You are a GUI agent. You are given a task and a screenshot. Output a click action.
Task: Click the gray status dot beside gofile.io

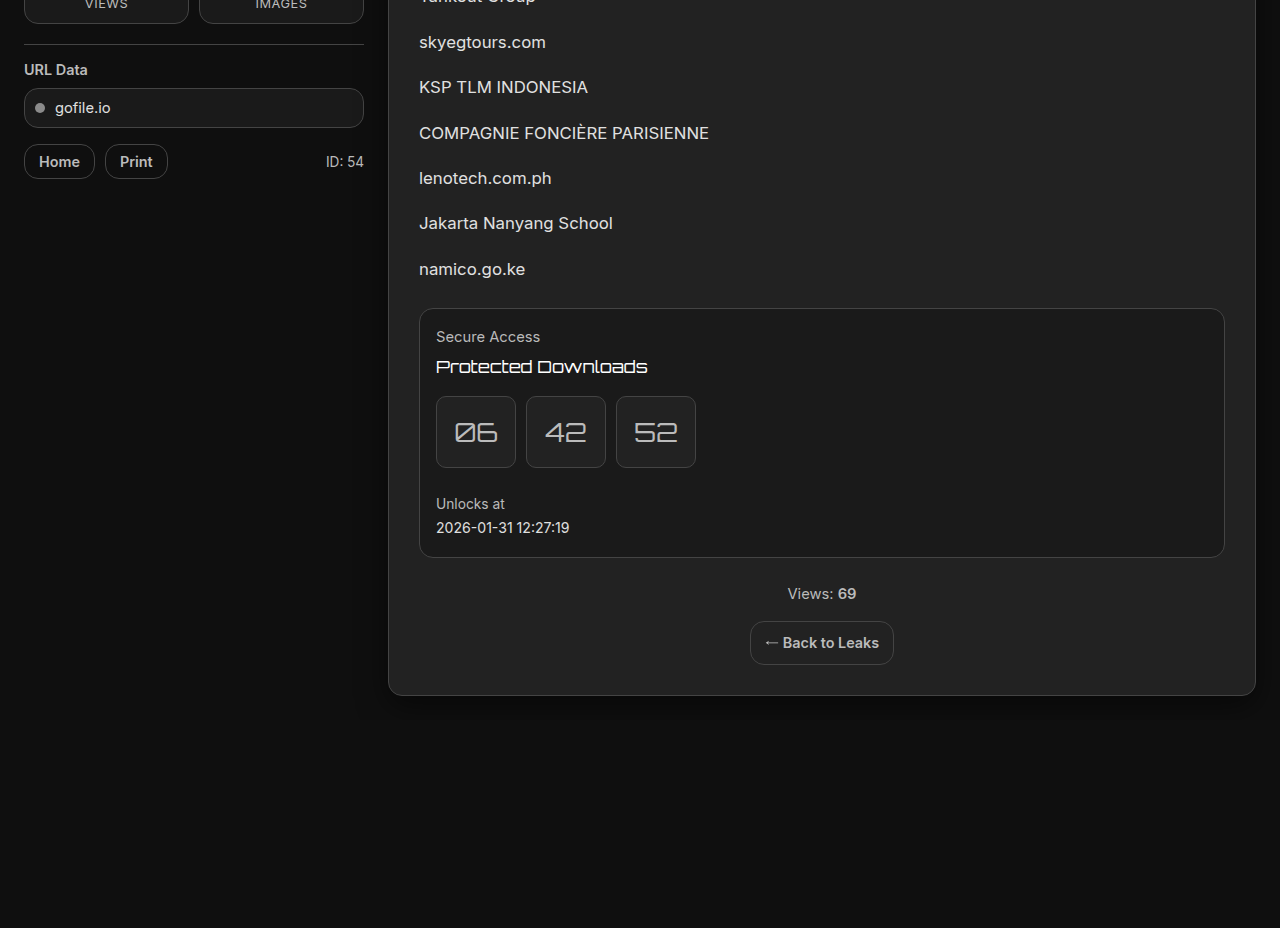point(40,108)
